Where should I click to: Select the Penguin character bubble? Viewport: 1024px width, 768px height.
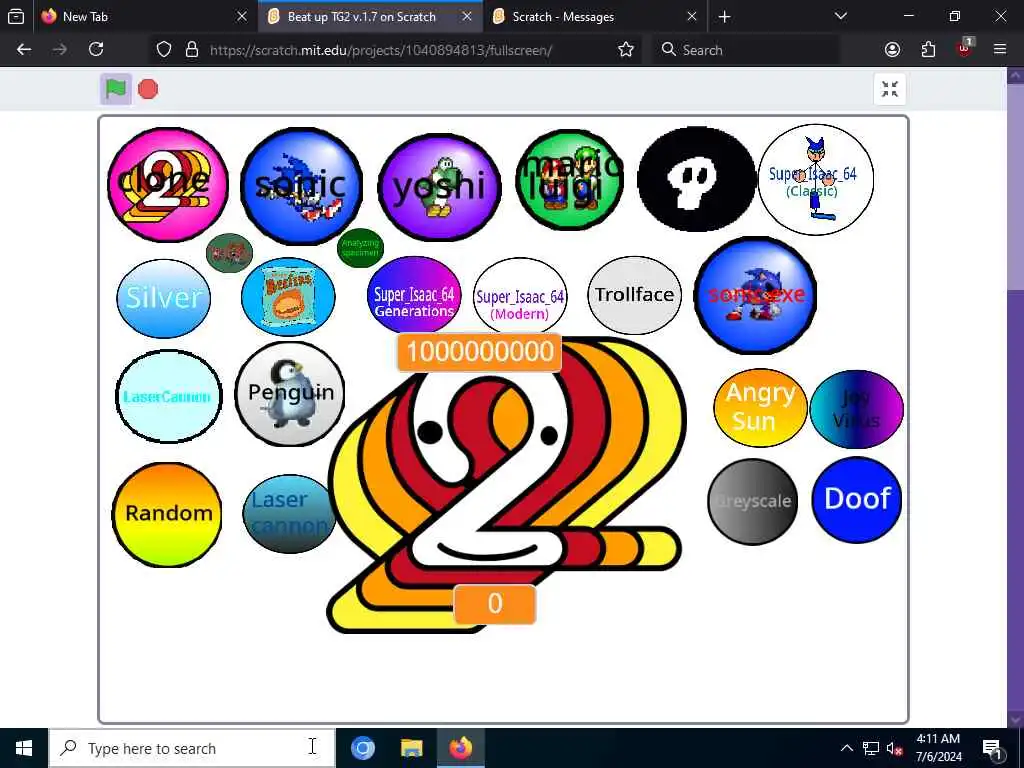pyautogui.click(x=290, y=394)
